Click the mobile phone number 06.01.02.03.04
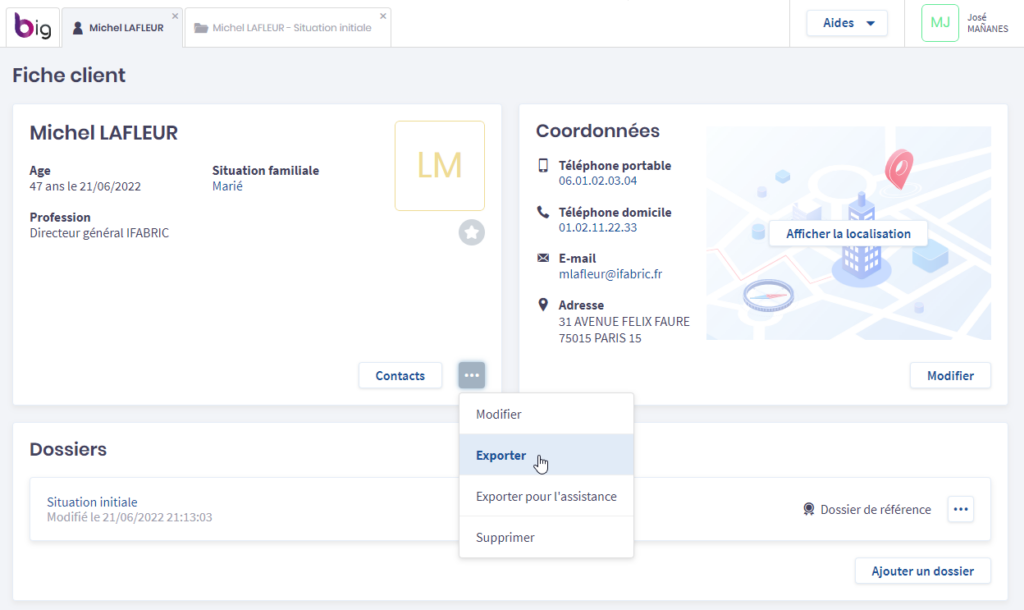This screenshot has height=610, width=1024. (597, 181)
